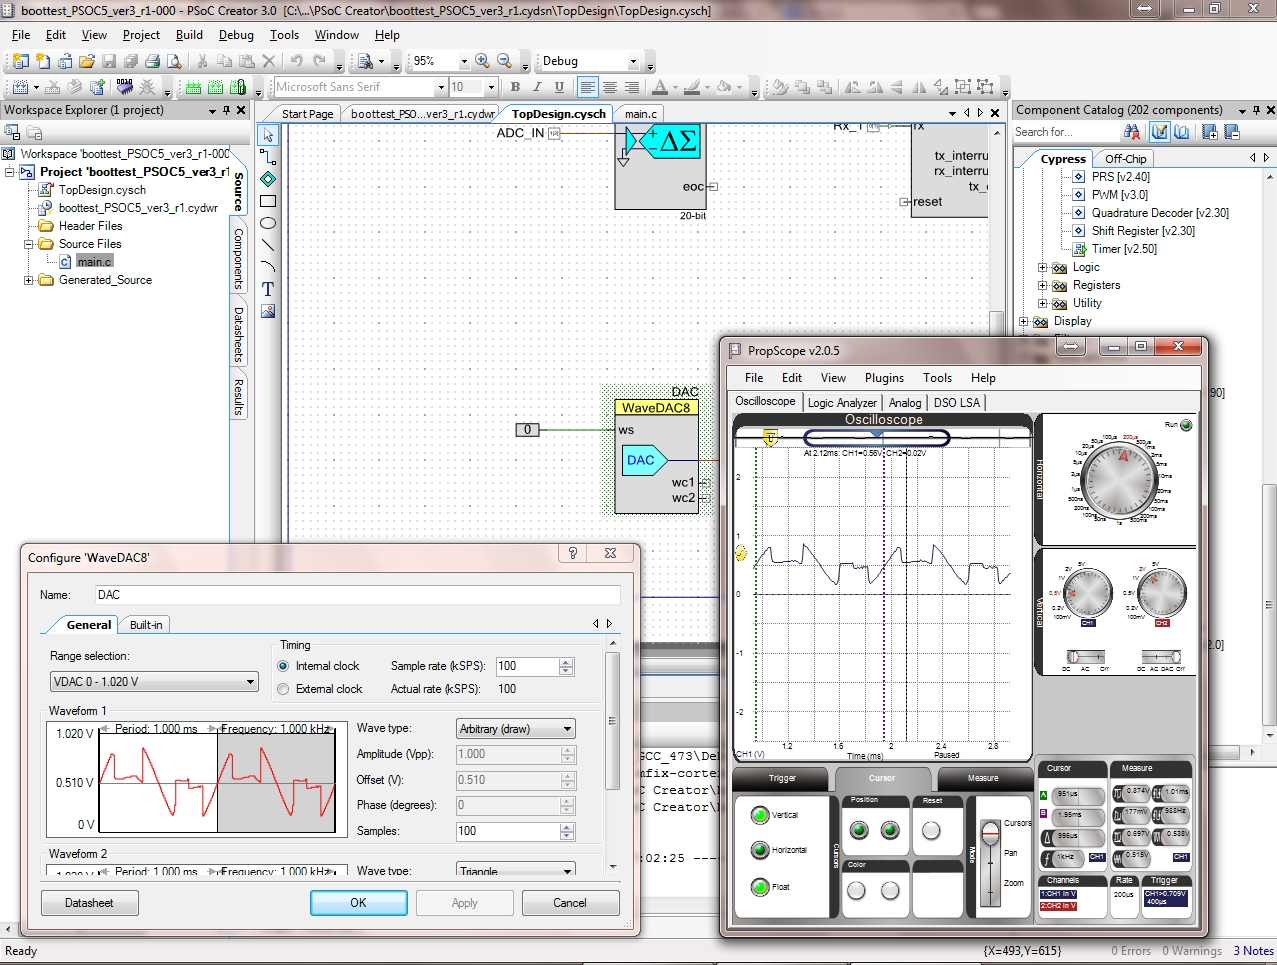Expand the Generated_Source folder
The width and height of the screenshot is (1277, 965).
click(29, 280)
